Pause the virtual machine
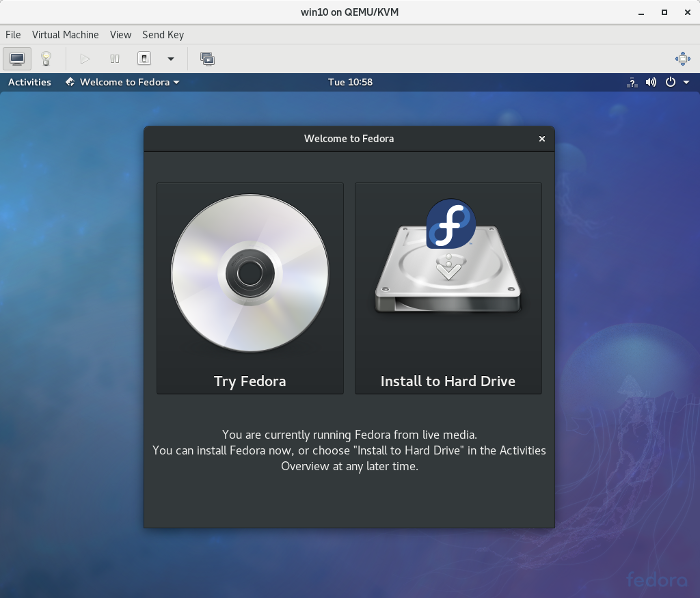Viewport: 700px width, 598px height. pos(115,59)
